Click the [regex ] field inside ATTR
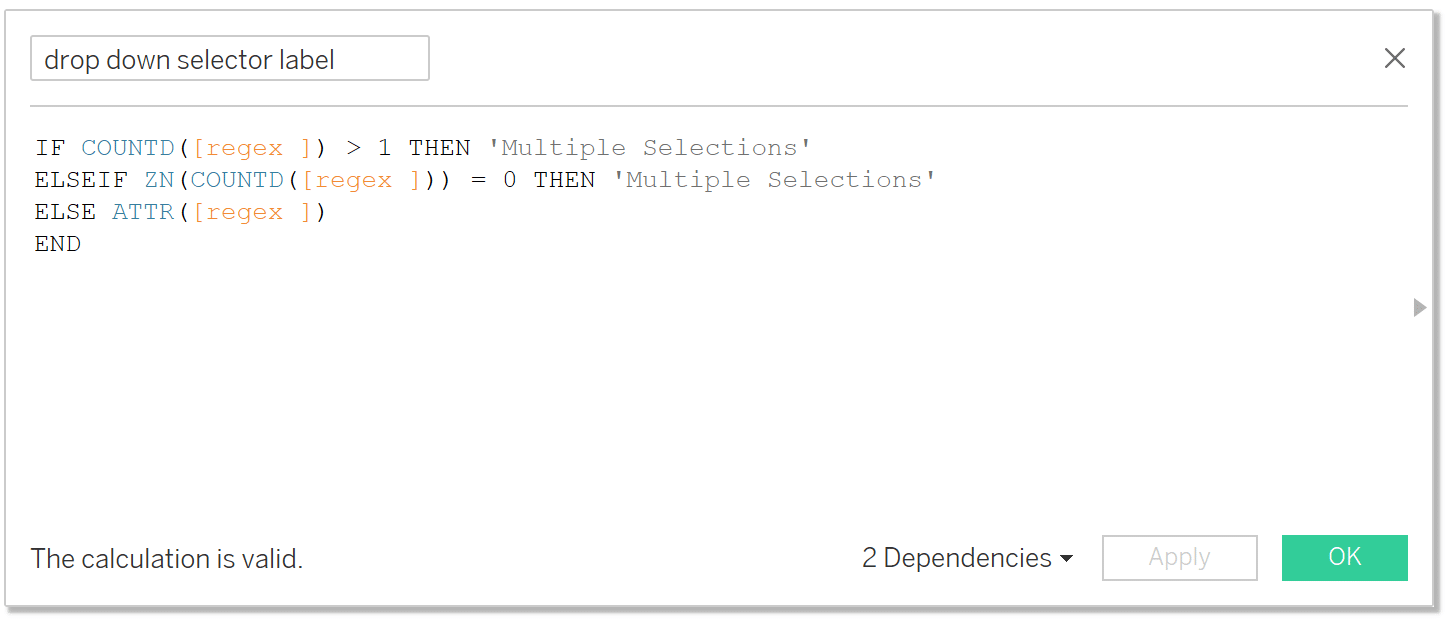This screenshot has width=1451, height=622. [252, 212]
